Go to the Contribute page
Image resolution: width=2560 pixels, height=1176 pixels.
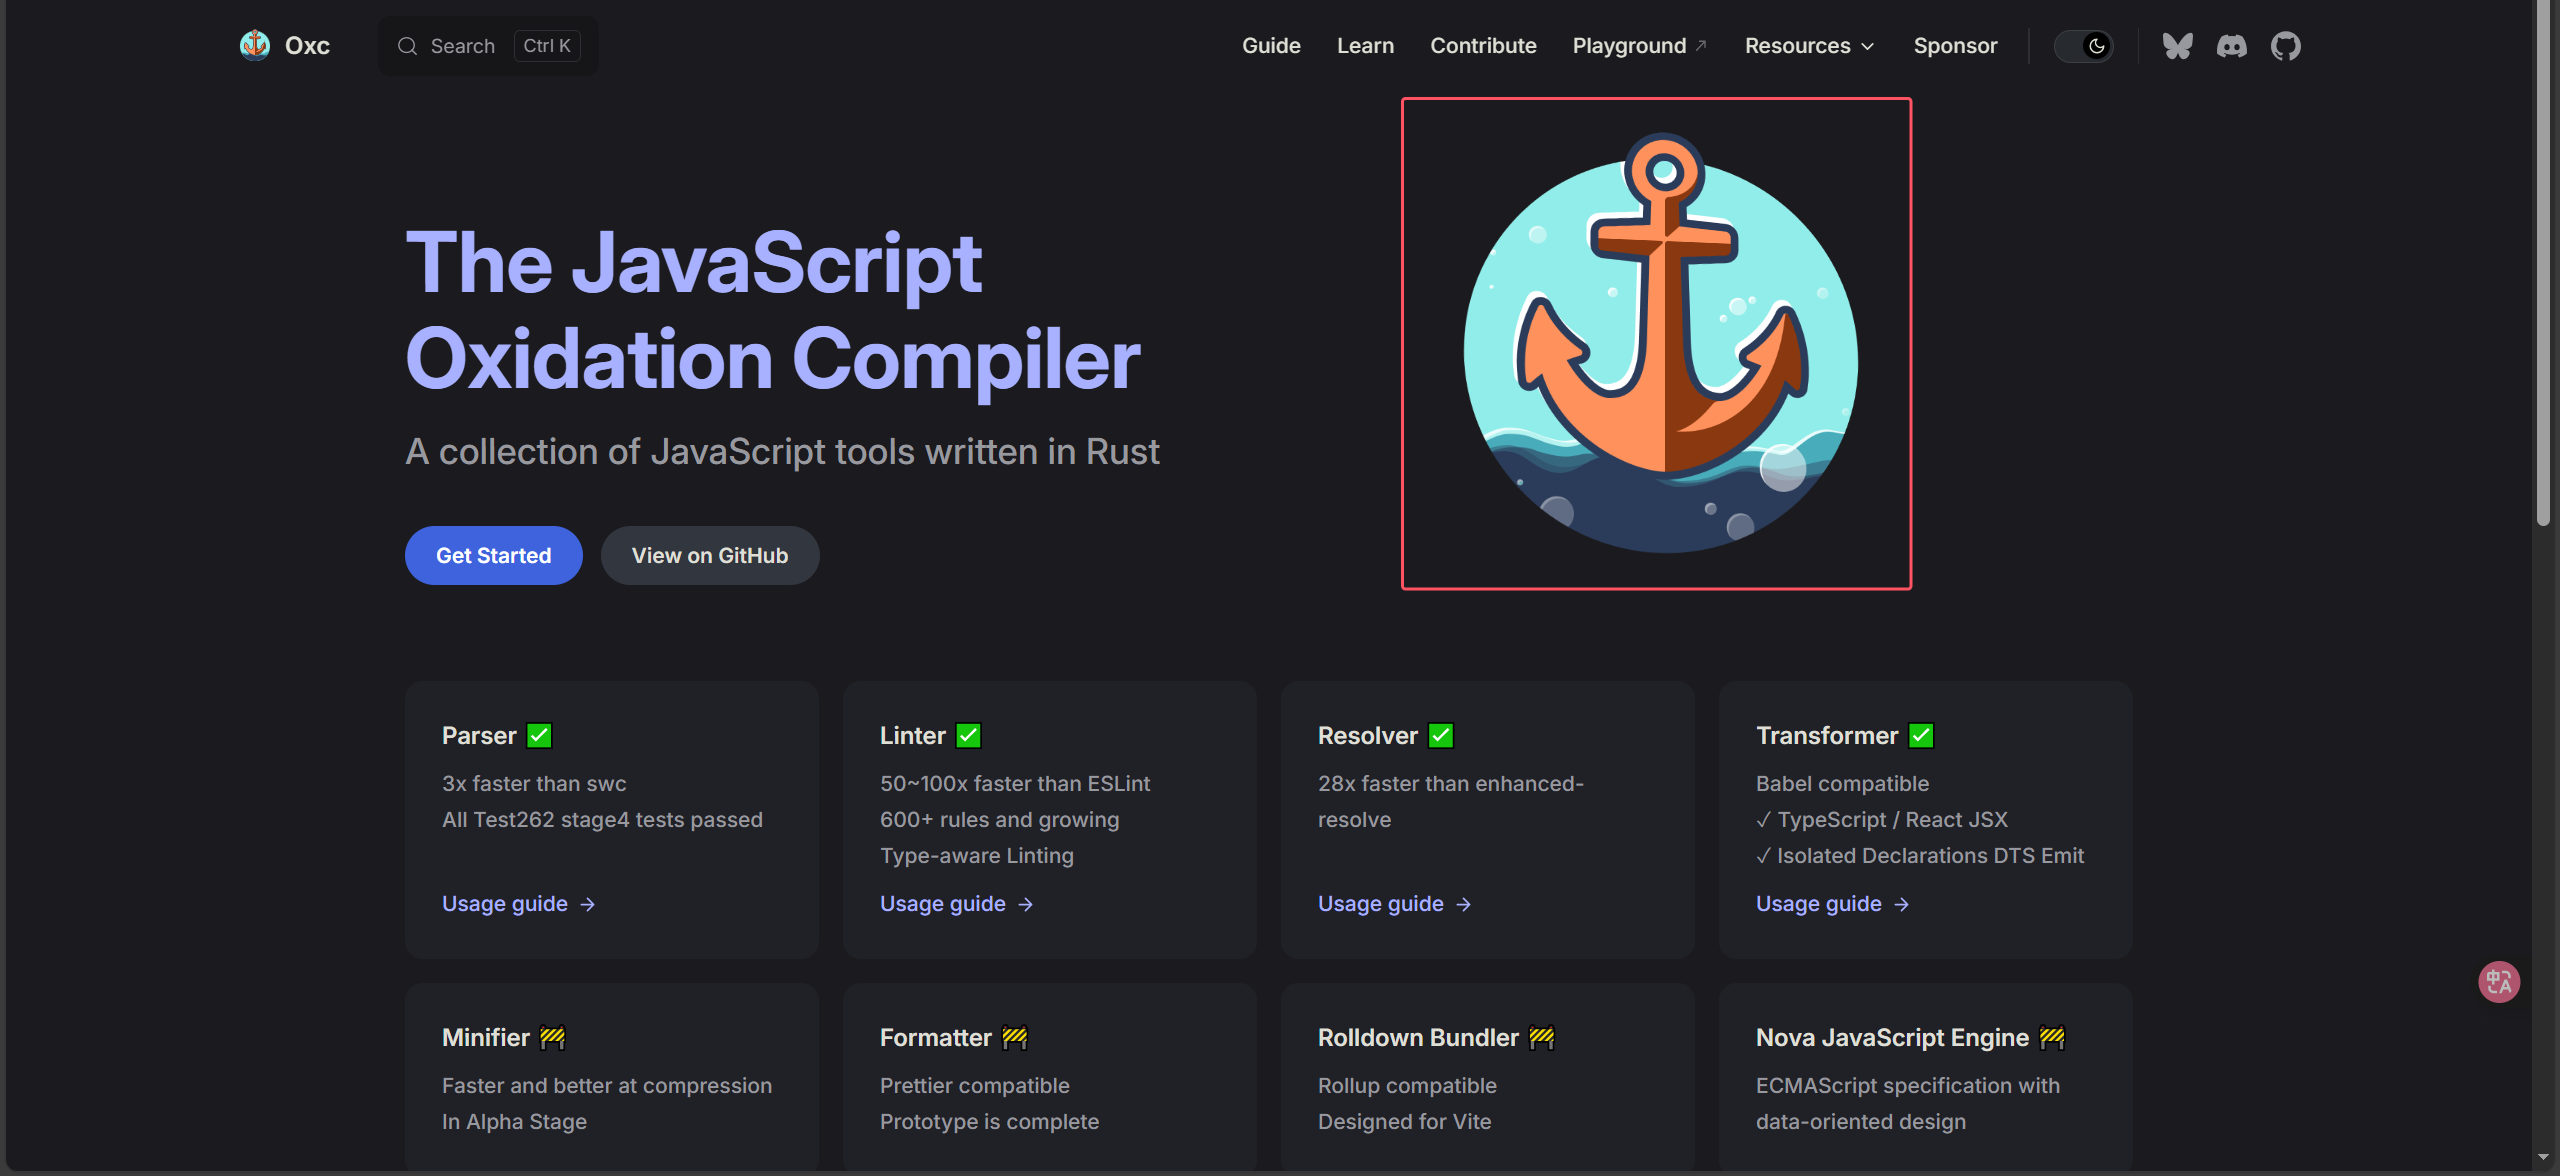tap(1483, 46)
